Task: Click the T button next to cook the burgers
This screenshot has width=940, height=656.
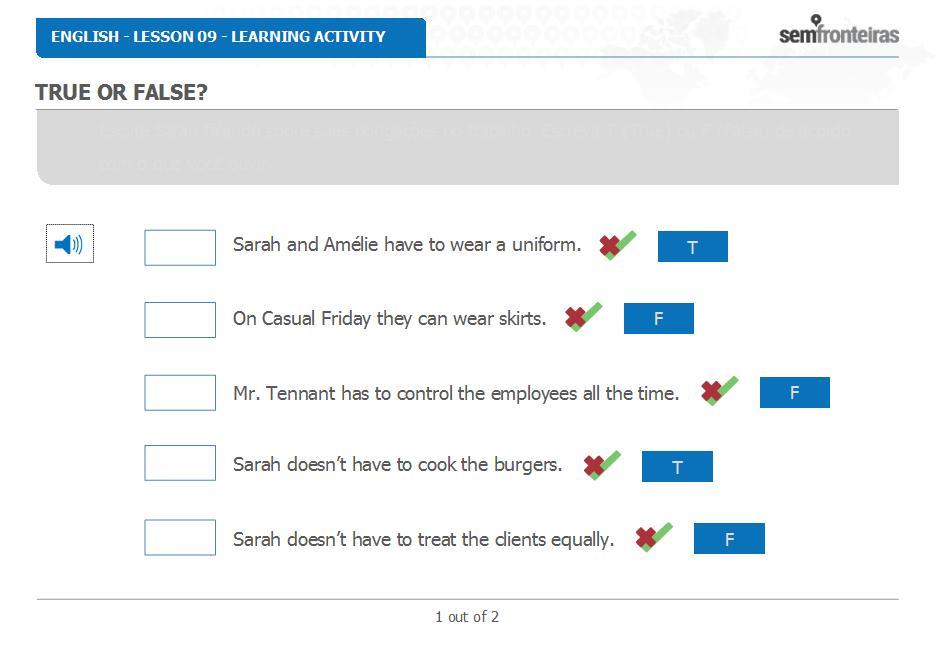Action: pos(677,467)
